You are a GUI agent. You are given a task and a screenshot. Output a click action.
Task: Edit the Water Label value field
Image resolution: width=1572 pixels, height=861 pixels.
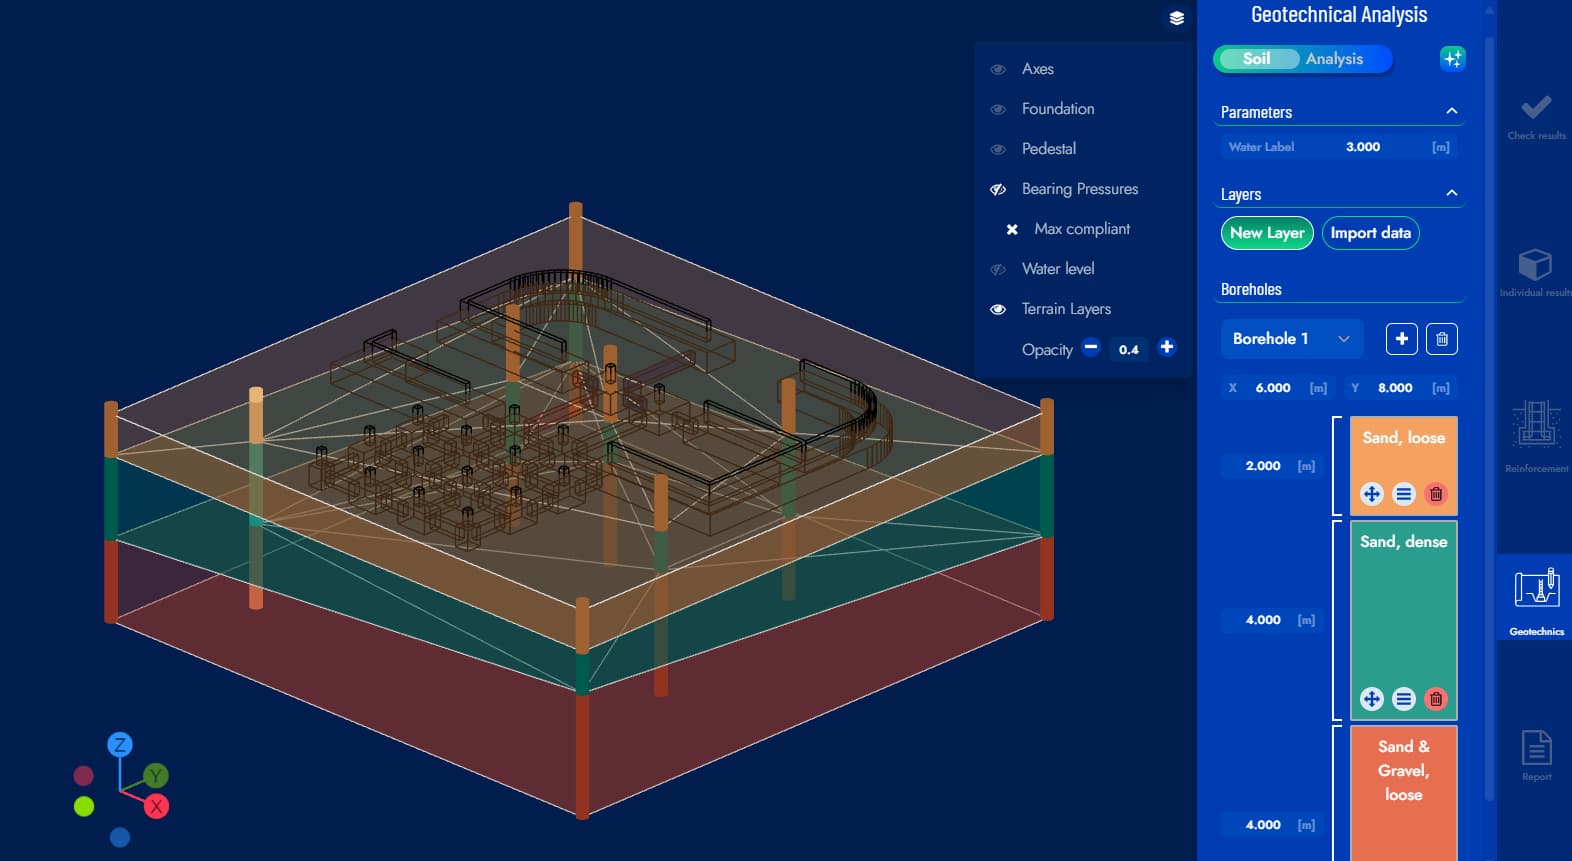[x=1362, y=147]
